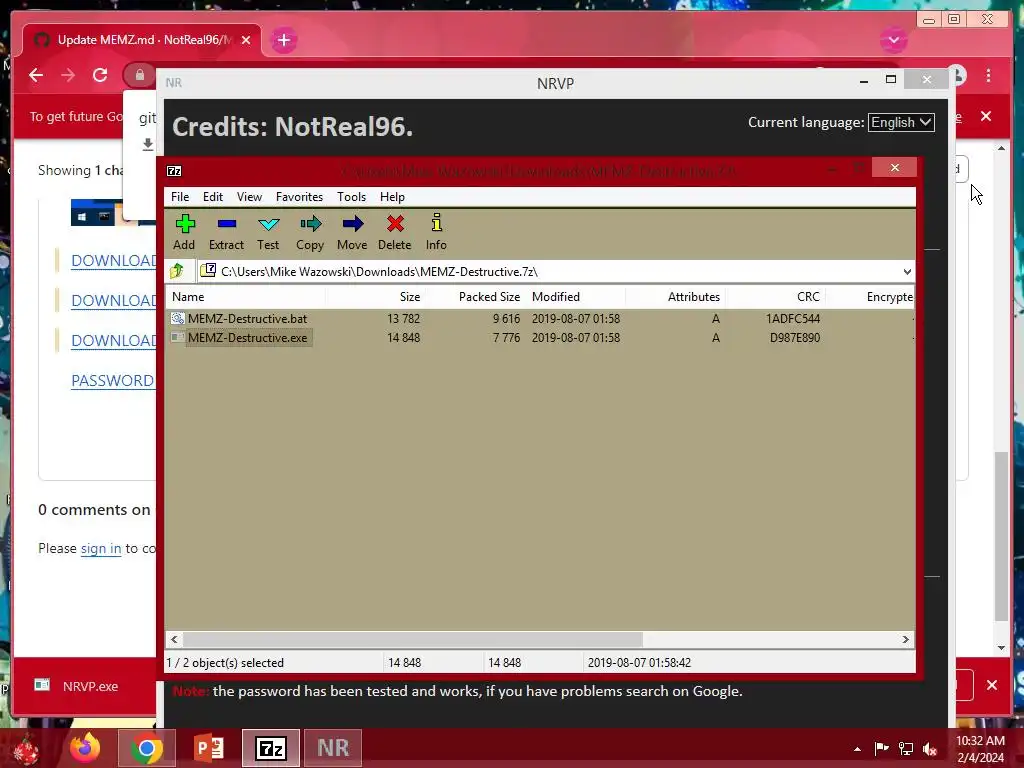
Task: Sort by the CRC column header
Action: (x=776, y=296)
